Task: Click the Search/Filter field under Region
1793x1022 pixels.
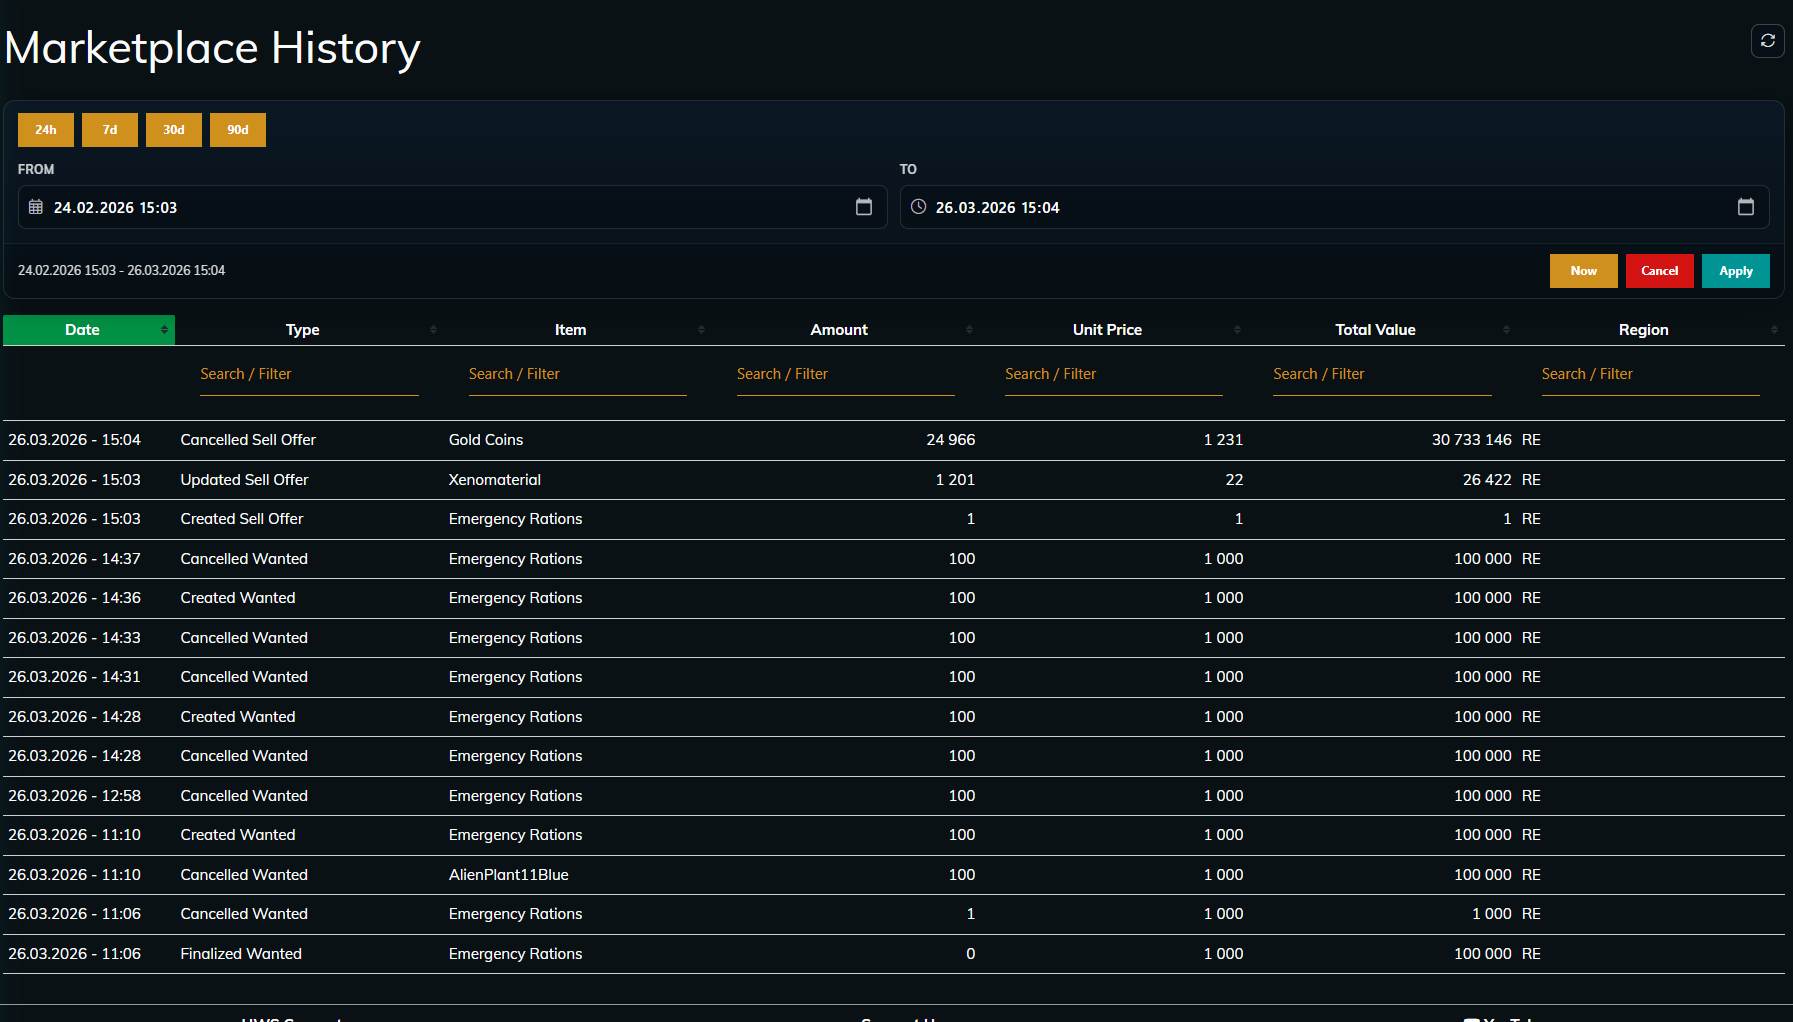Action: click(1651, 374)
